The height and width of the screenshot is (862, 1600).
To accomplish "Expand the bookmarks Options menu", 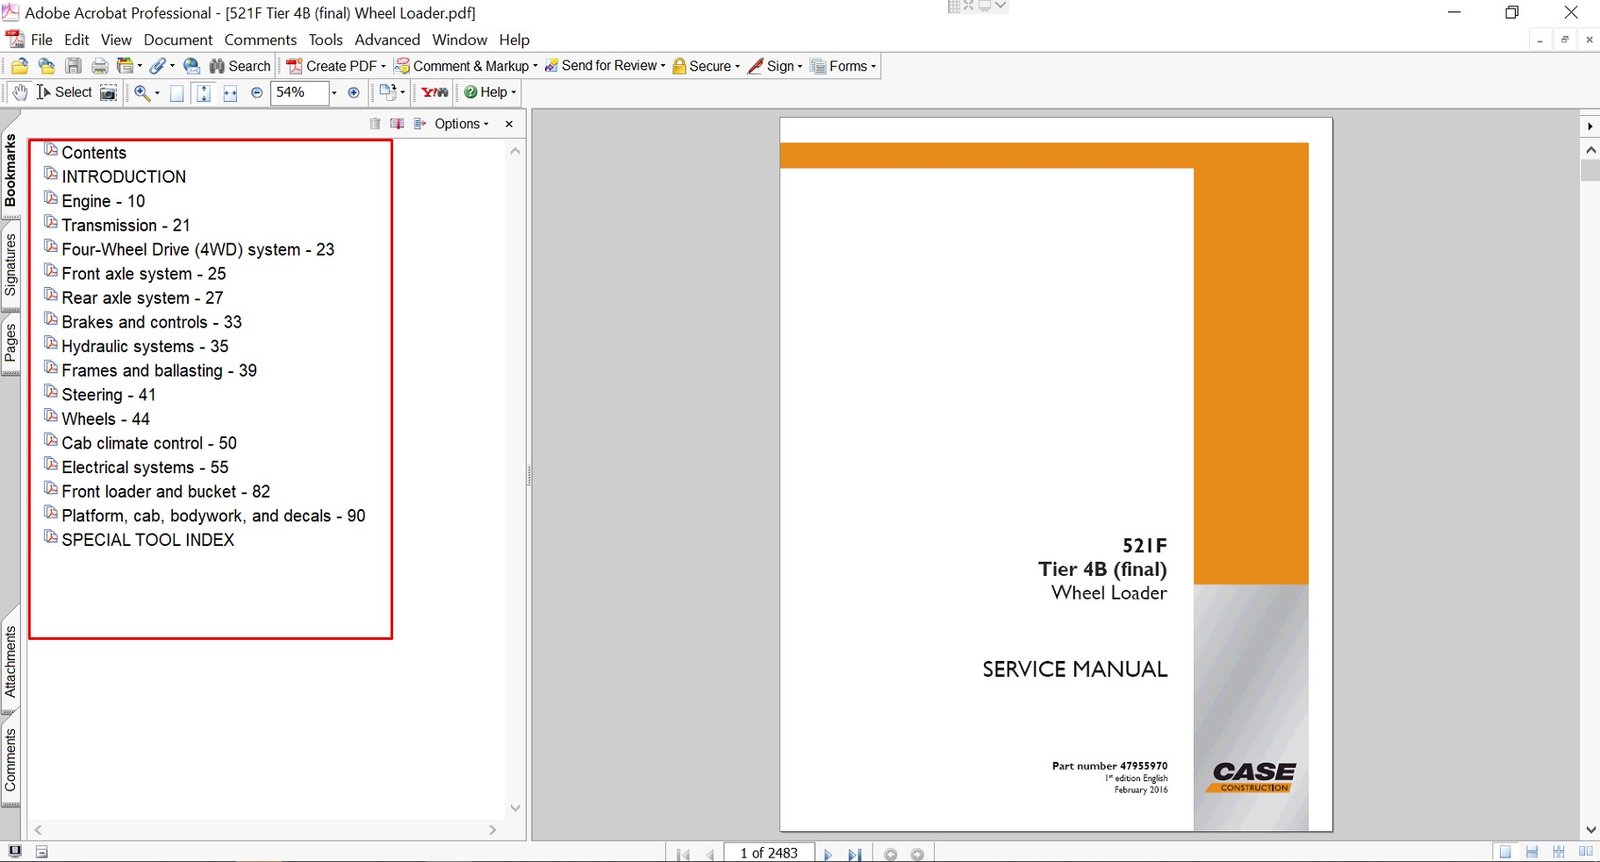I will (461, 124).
